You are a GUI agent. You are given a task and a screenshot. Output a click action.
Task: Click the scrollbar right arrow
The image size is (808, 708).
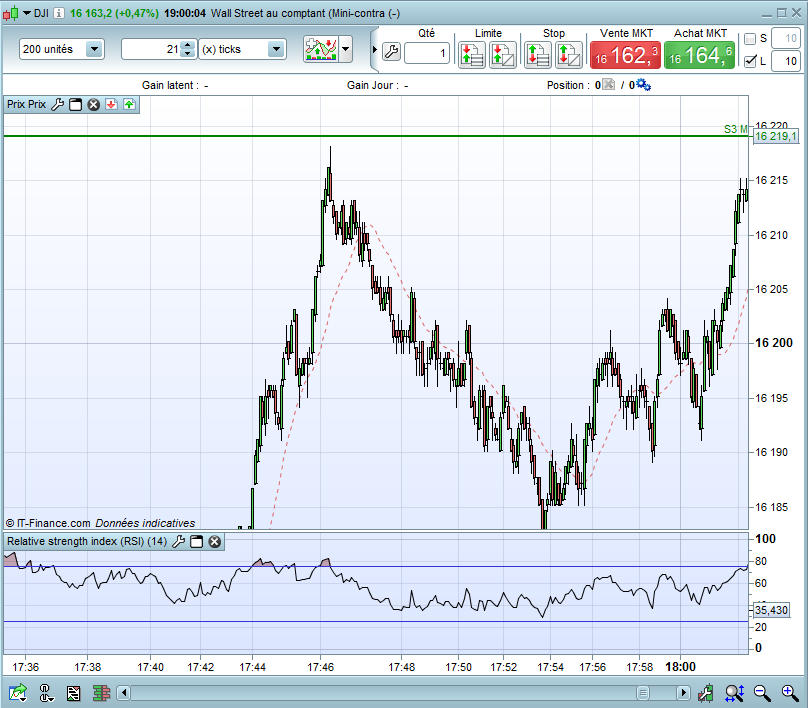[x=683, y=693]
